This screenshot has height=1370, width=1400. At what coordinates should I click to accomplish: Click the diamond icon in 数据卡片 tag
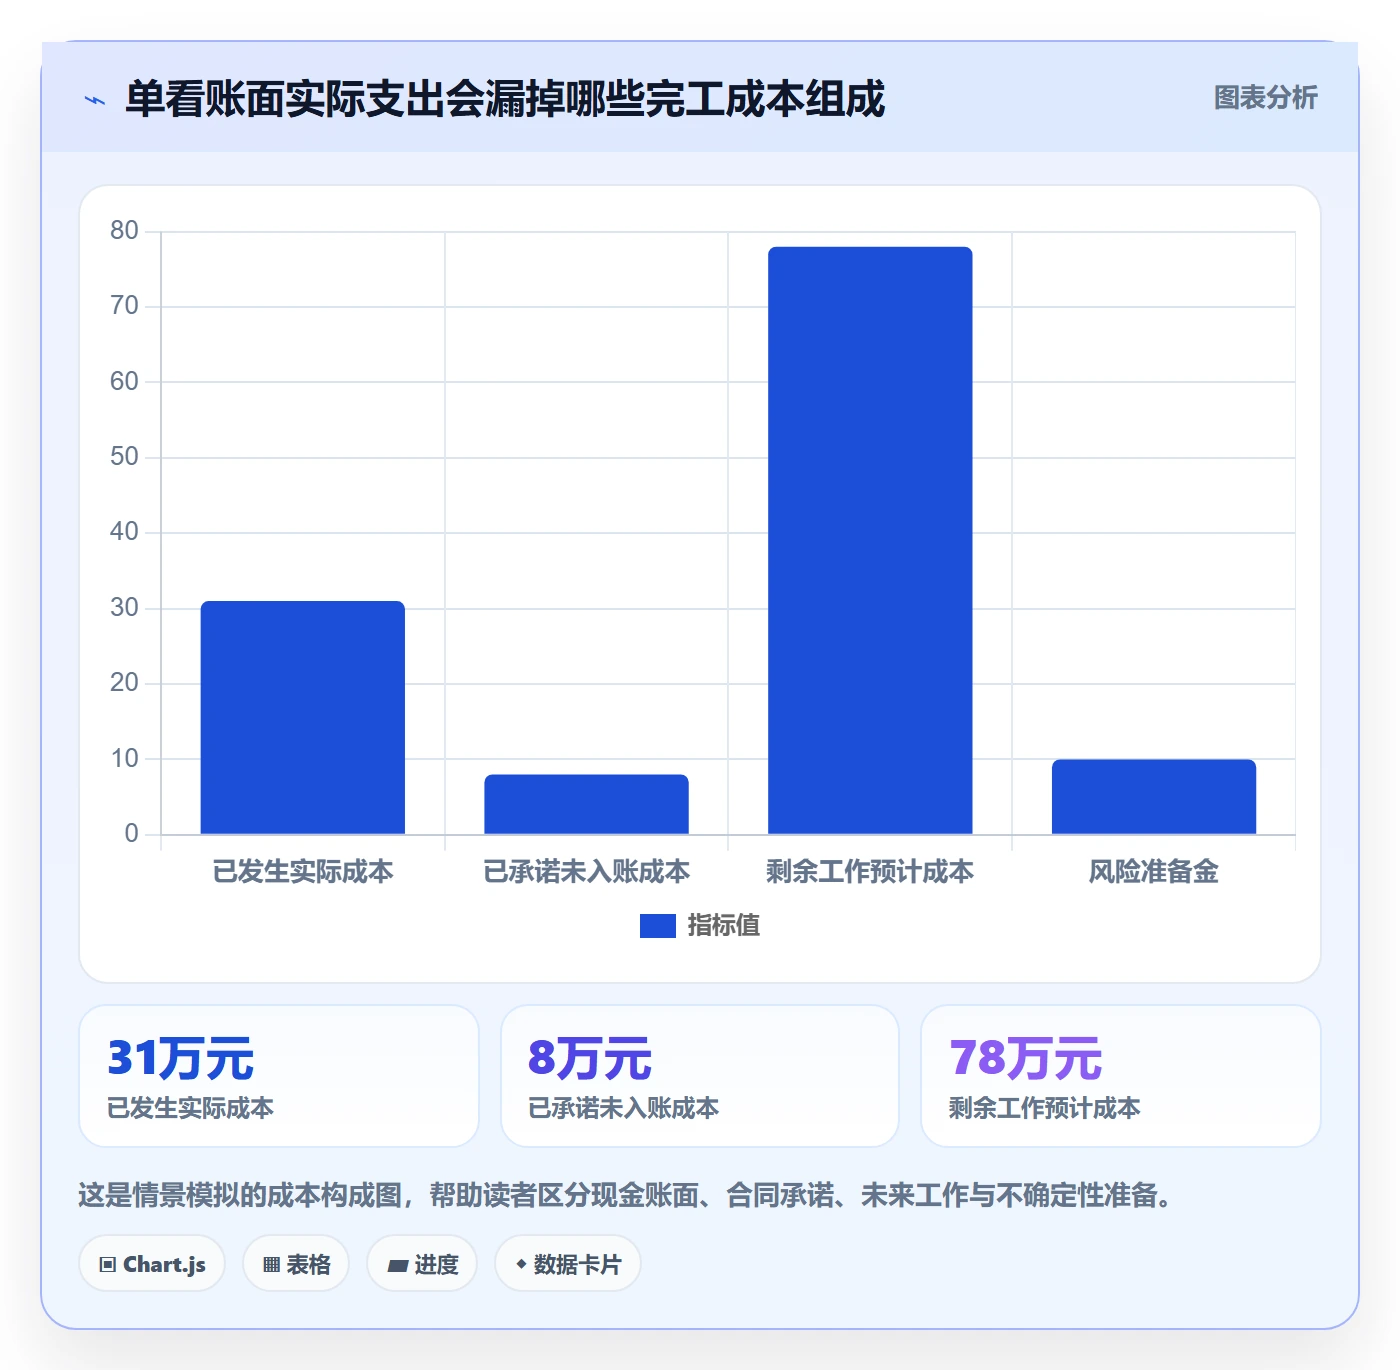point(521,1265)
